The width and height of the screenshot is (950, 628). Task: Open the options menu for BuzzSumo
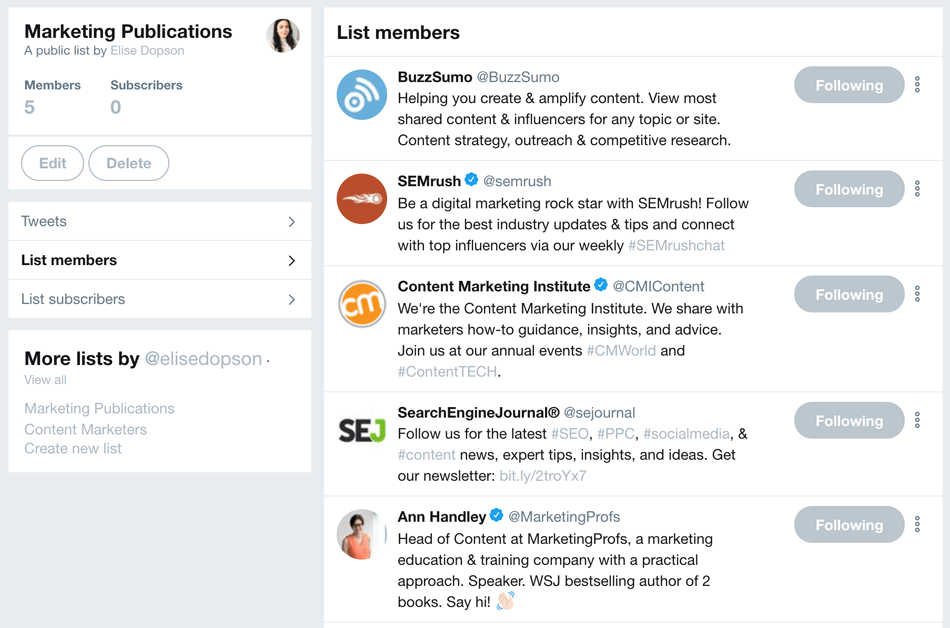pos(917,85)
